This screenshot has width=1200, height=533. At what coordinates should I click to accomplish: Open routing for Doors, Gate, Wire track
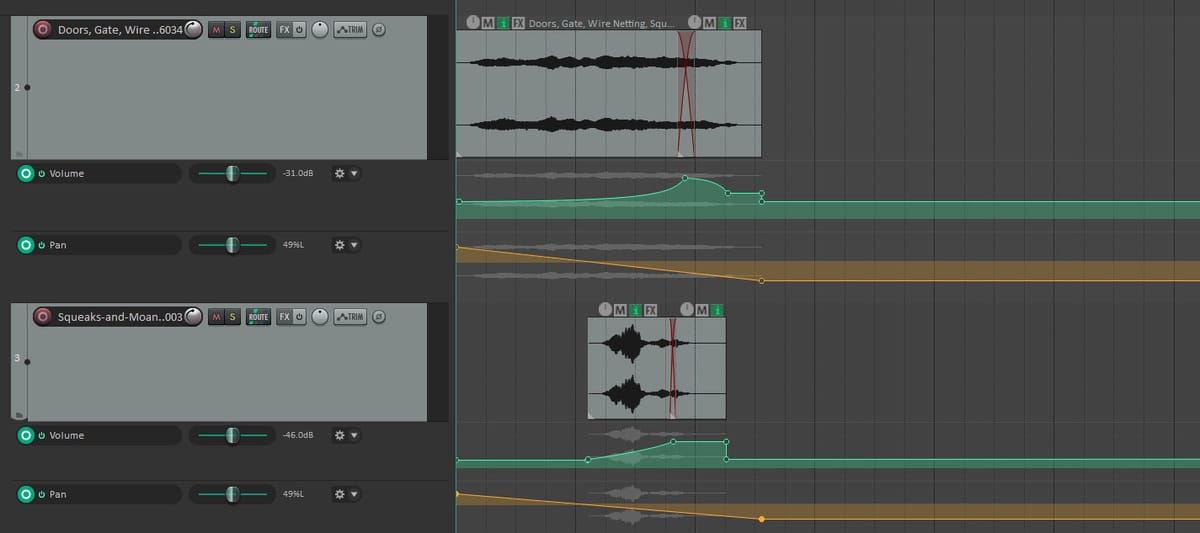(x=259, y=30)
